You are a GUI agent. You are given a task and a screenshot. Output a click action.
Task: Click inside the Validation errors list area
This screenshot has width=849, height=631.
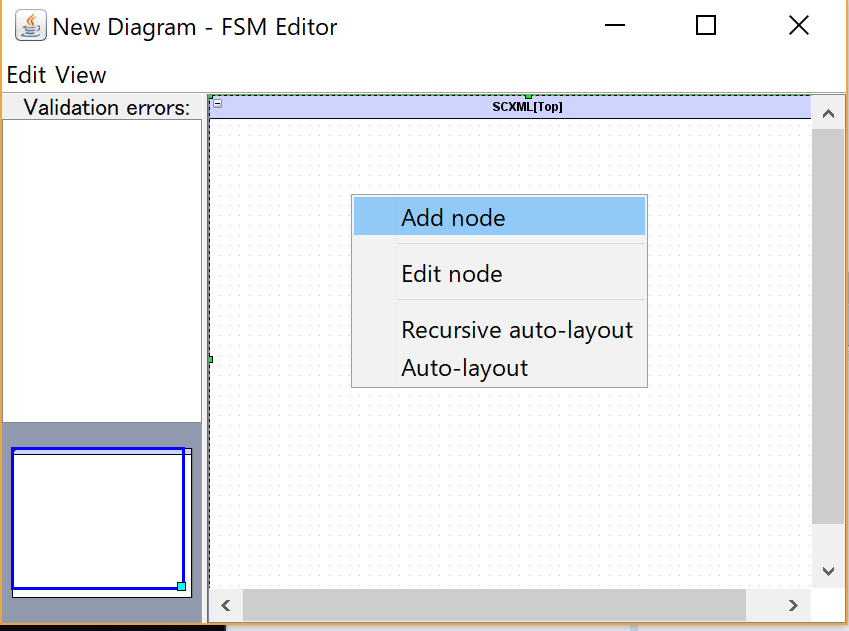click(102, 271)
